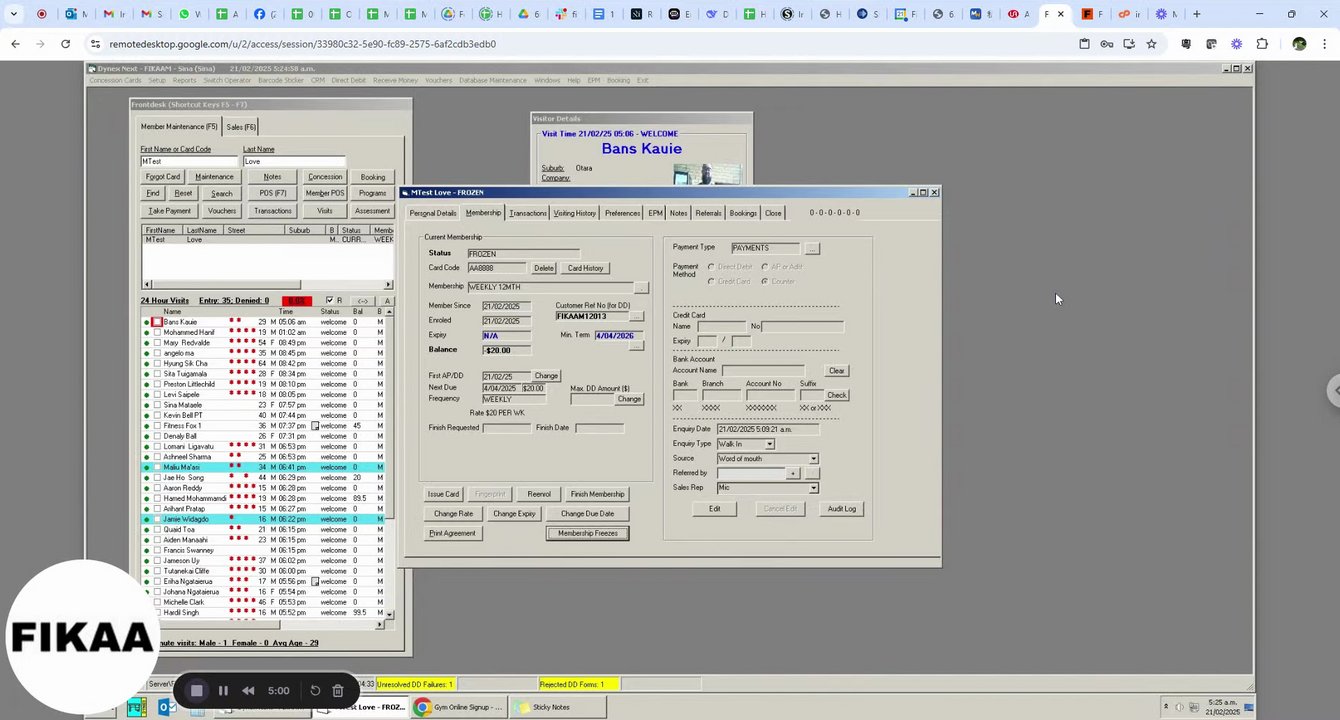Viewport: 1340px width, 720px height.
Task: Click the Take Payment button
Action: 169,211
